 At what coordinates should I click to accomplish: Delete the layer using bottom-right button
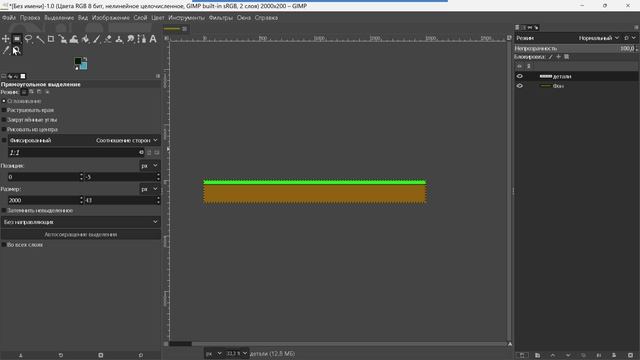point(631,356)
